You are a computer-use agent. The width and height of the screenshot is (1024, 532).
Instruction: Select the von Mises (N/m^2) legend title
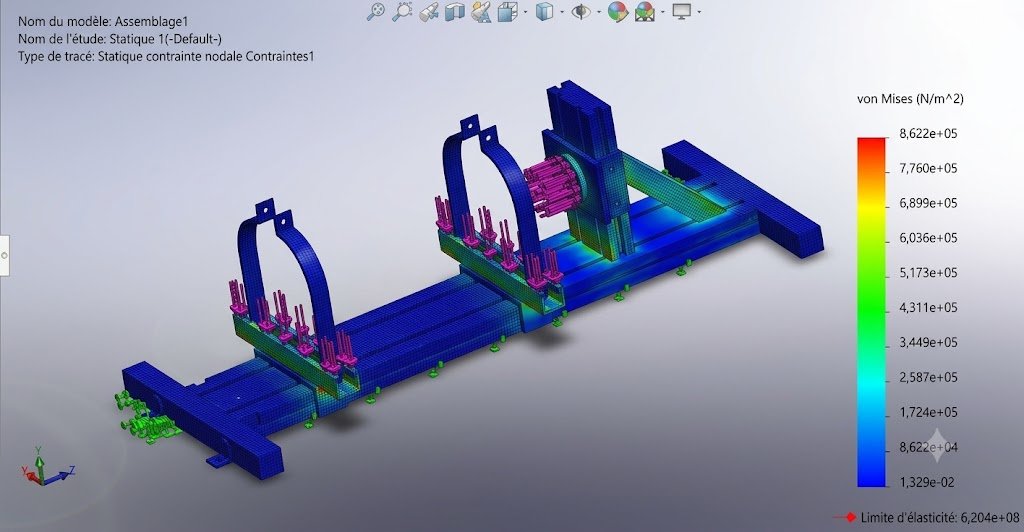(x=910, y=99)
